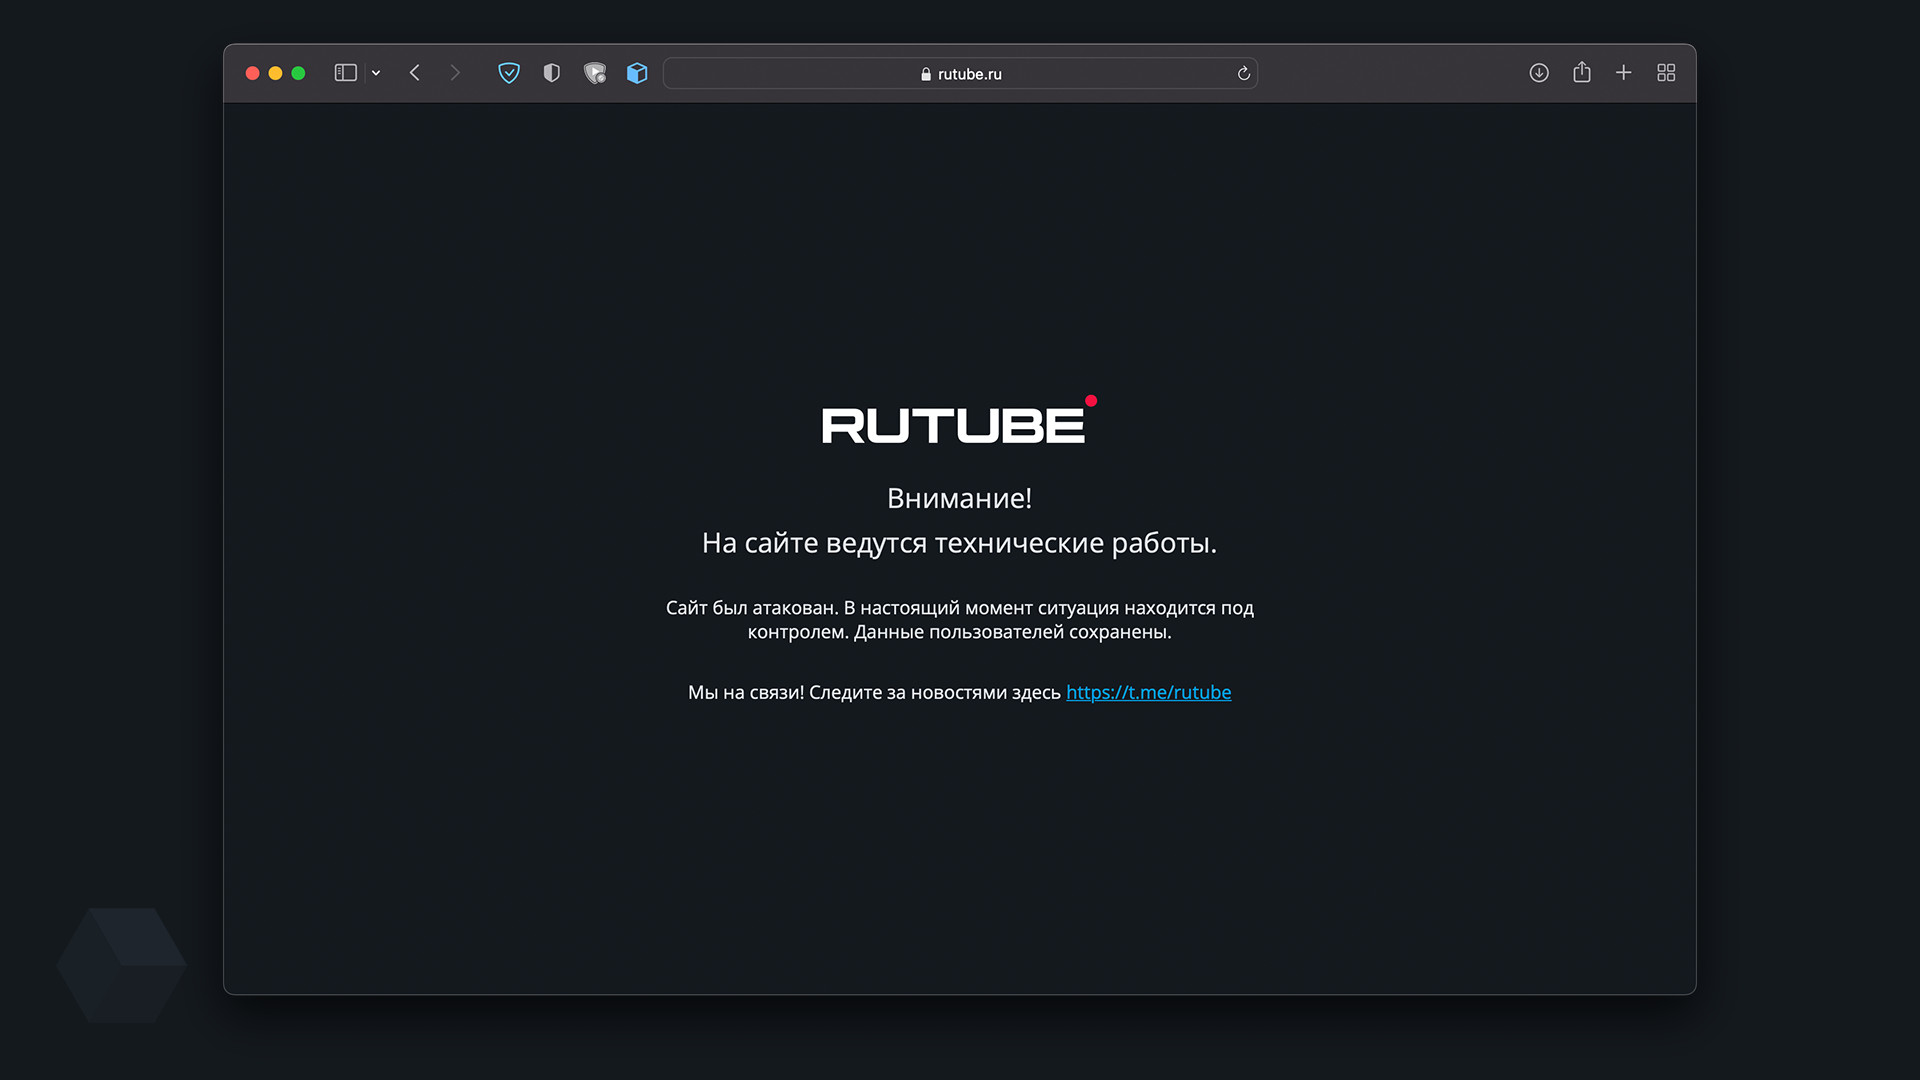Select 'Сайт был атакован' paragraph text
The width and height of the screenshot is (1920, 1080).
pos(960,620)
